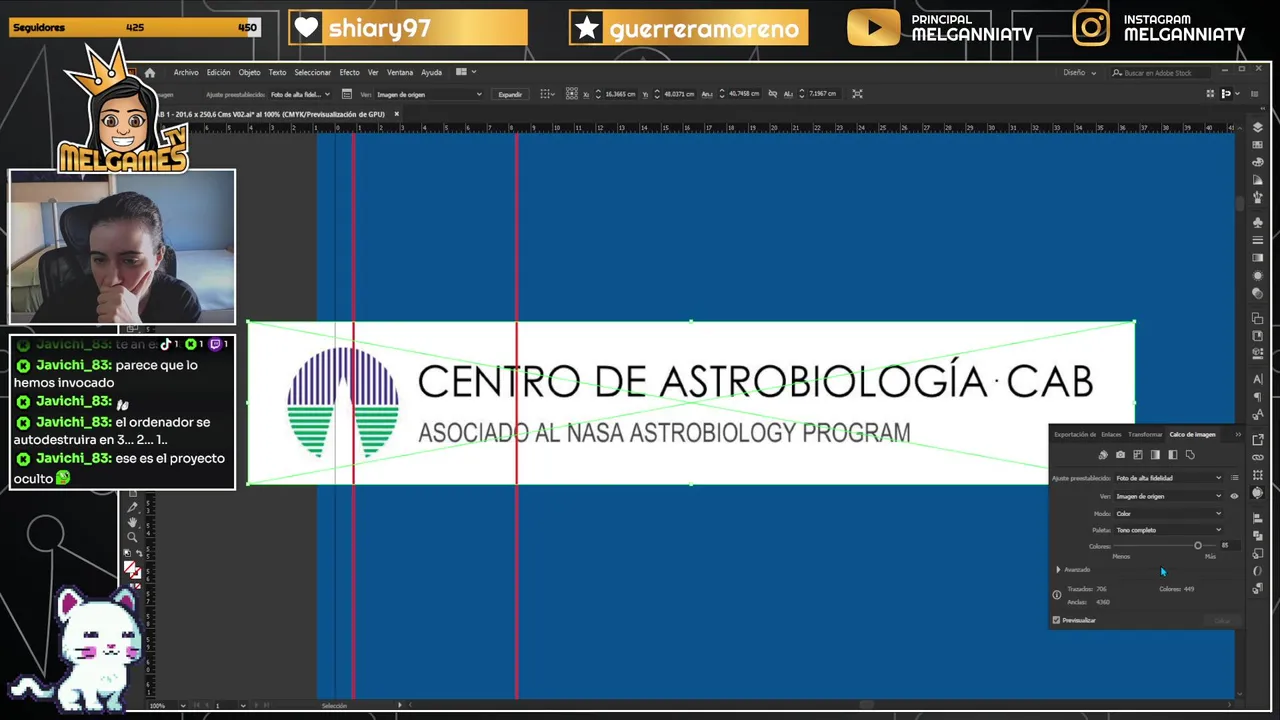Click the Image Trace panel icon in control bar

coord(346,94)
